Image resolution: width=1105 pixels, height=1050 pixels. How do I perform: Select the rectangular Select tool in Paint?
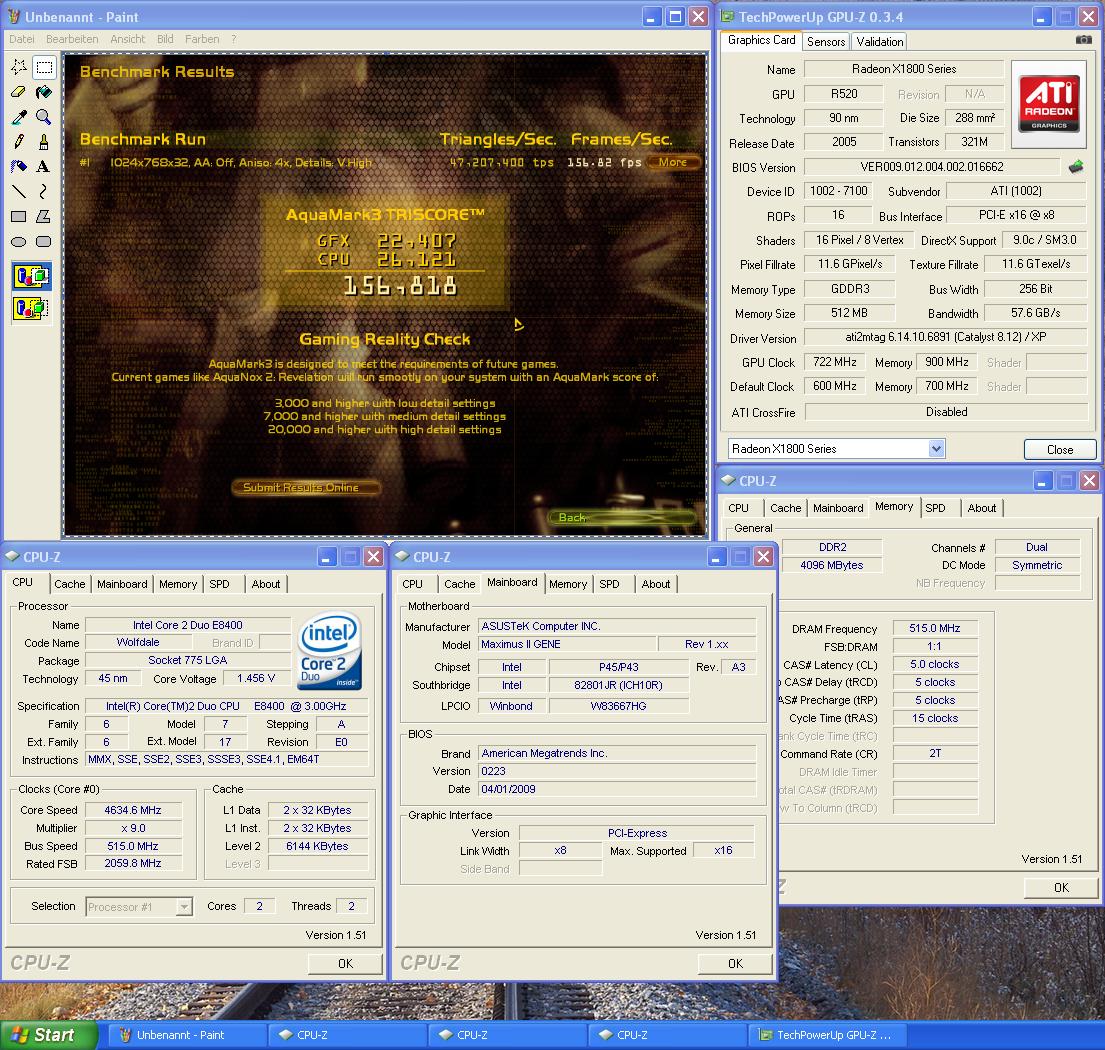point(44,67)
